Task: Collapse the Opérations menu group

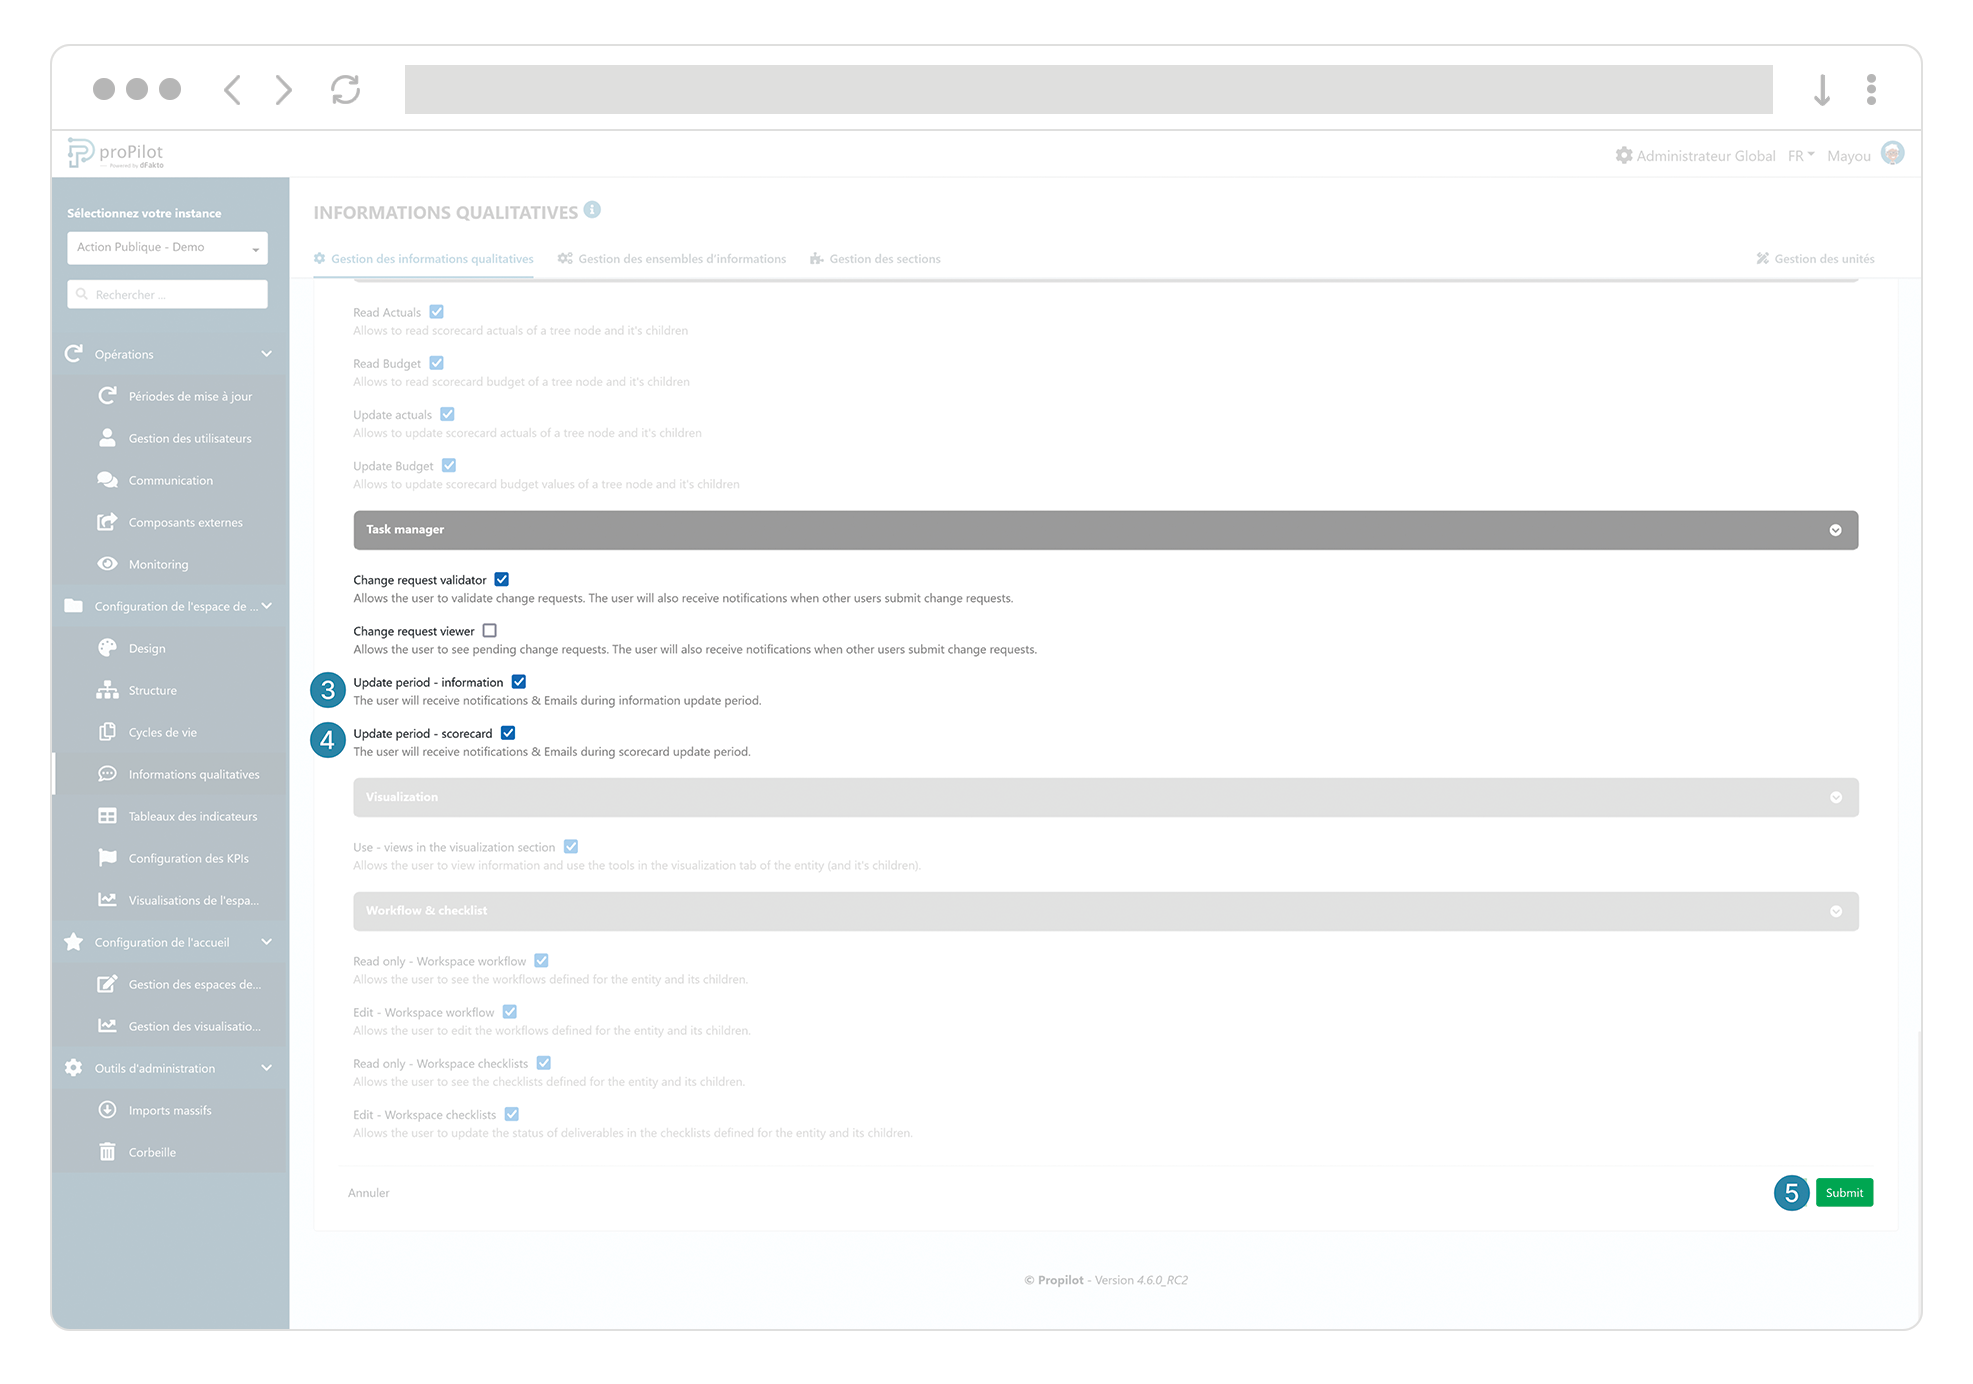Action: pos(265,354)
